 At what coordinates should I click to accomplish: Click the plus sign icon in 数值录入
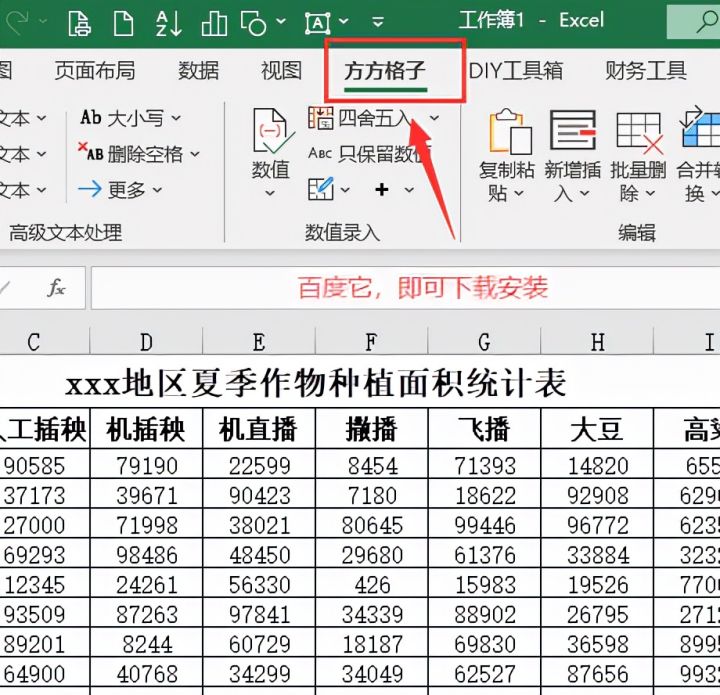(382, 190)
